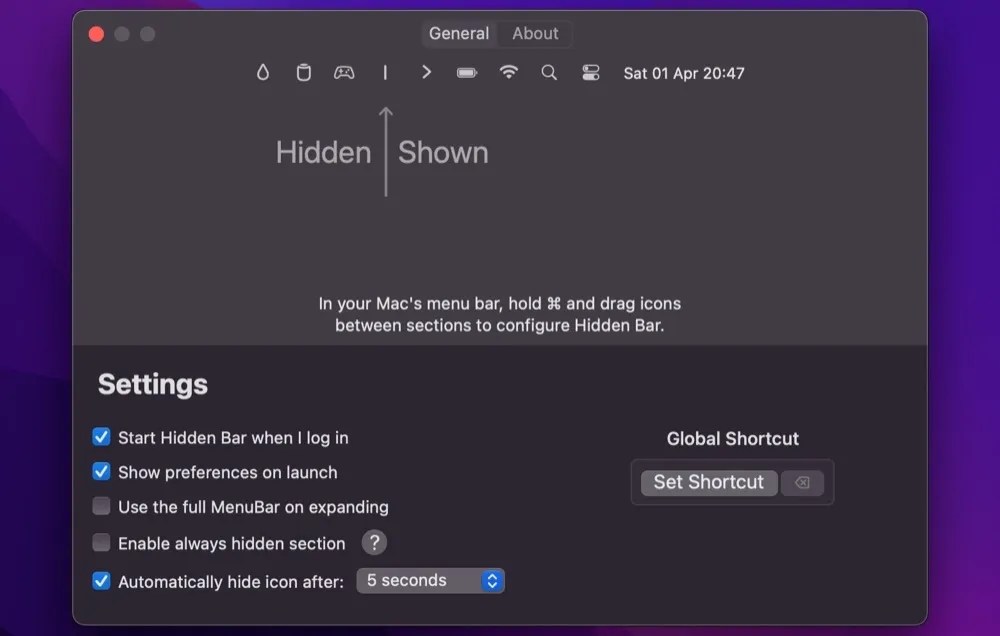Click the chevron arrow icon in preview bar

tap(426, 73)
